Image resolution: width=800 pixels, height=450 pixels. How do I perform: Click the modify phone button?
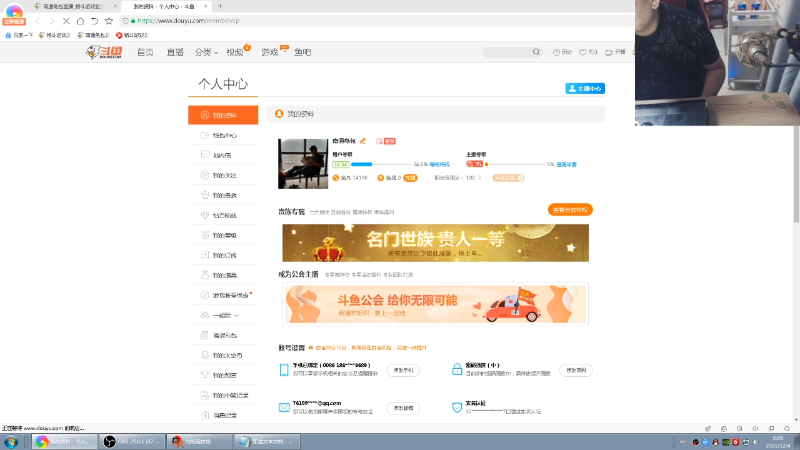coord(403,370)
